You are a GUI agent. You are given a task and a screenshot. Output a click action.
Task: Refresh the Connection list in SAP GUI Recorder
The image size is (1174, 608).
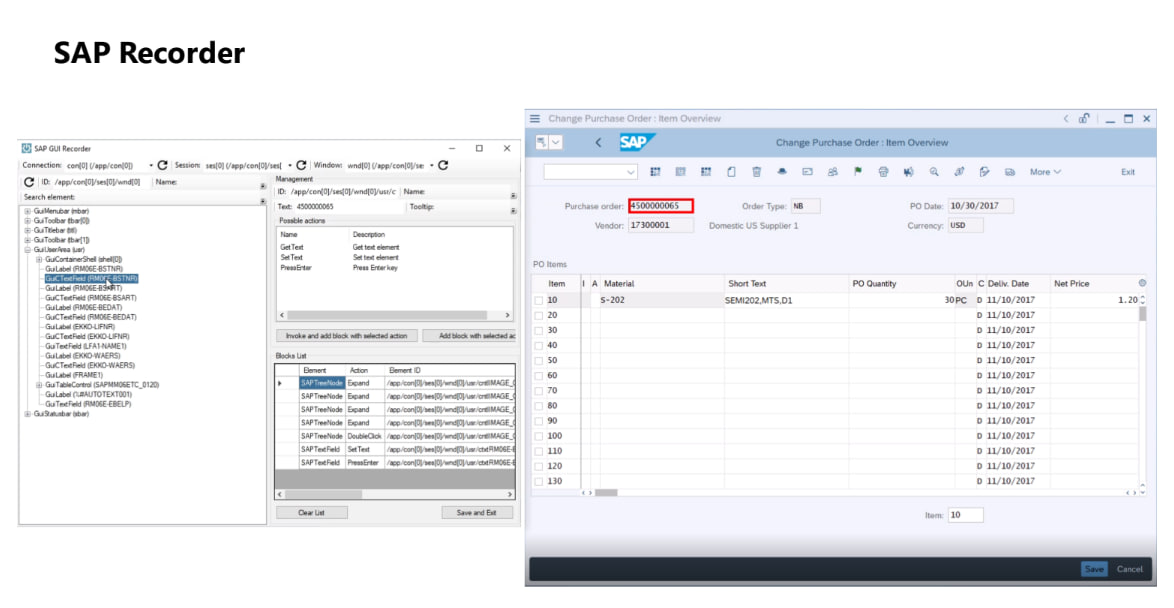click(x=162, y=165)
